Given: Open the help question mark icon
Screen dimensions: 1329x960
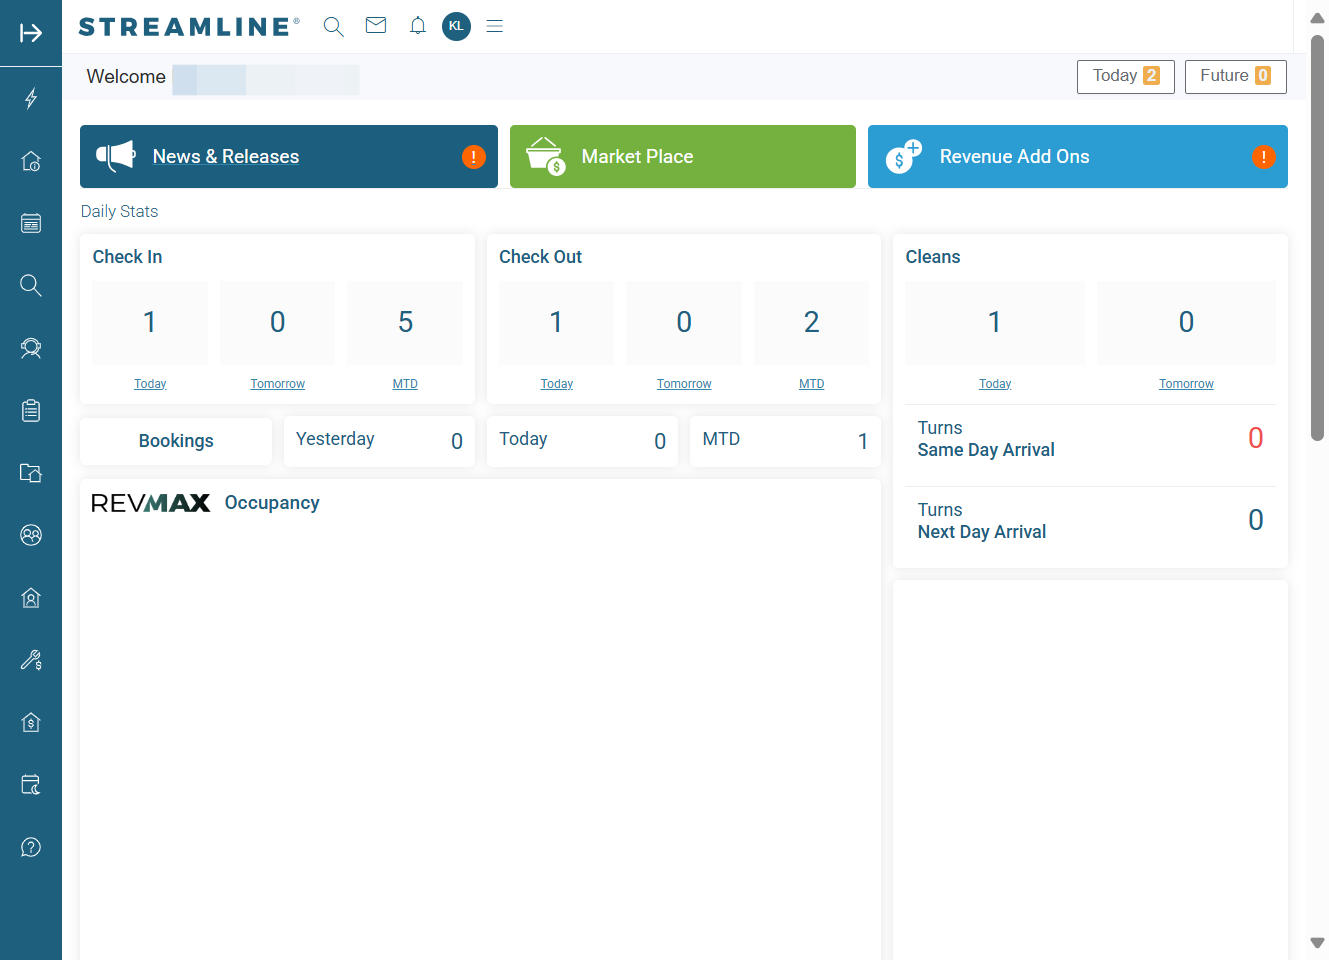Looking at the screenshot, I should click(31, 847).
